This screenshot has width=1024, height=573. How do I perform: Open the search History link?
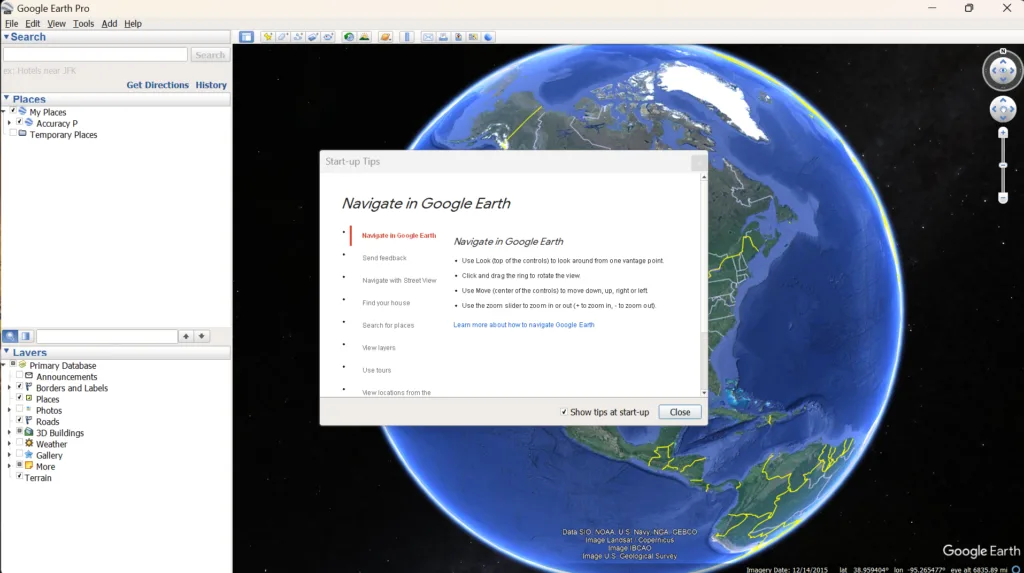click(211, 85)
